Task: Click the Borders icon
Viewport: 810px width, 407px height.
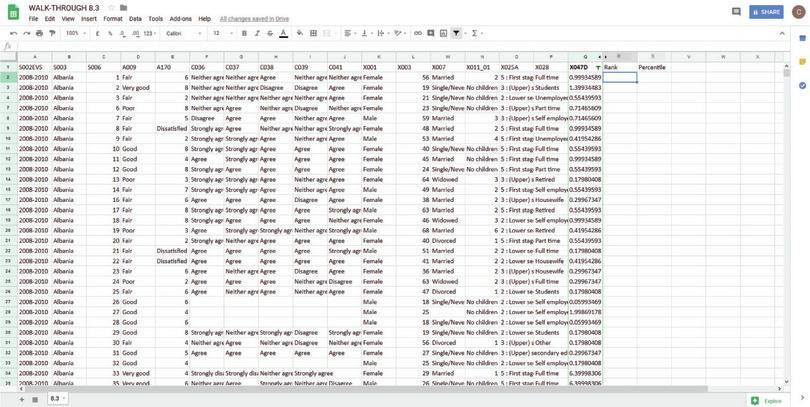Action: 313,33
